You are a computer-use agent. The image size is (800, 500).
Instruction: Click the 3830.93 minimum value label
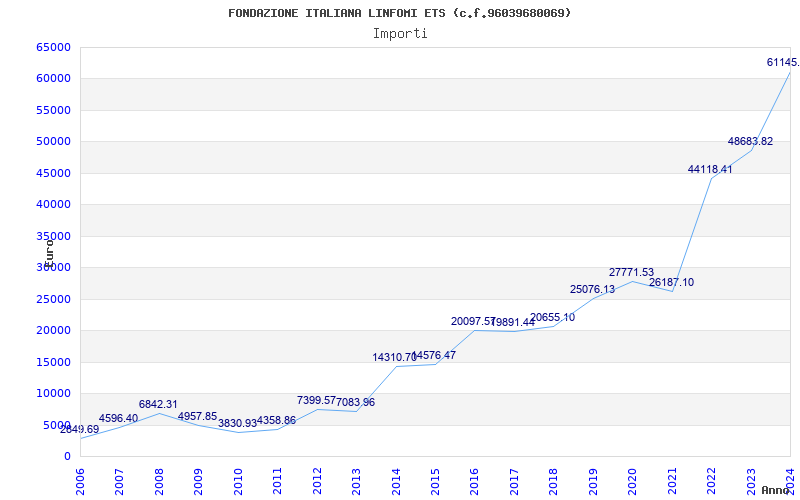237,423
